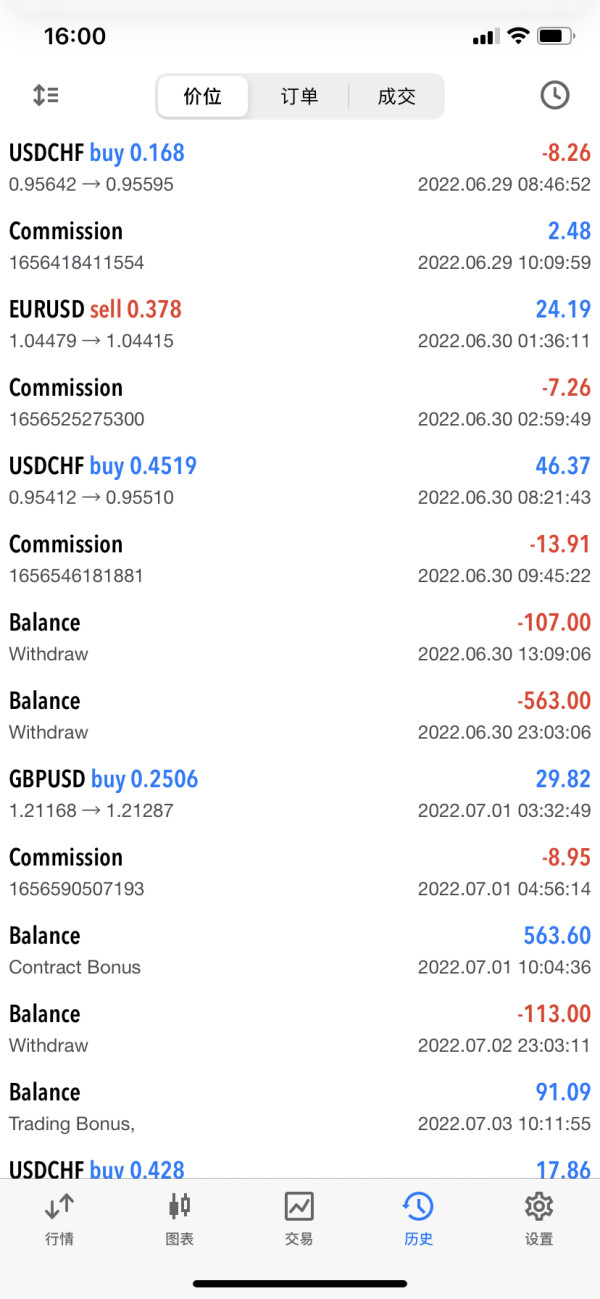The width and height of the screenshot is (600, 1299).
Task: Open the EURUSD sell 0.378 entry
Action: (x=300, y=324)
